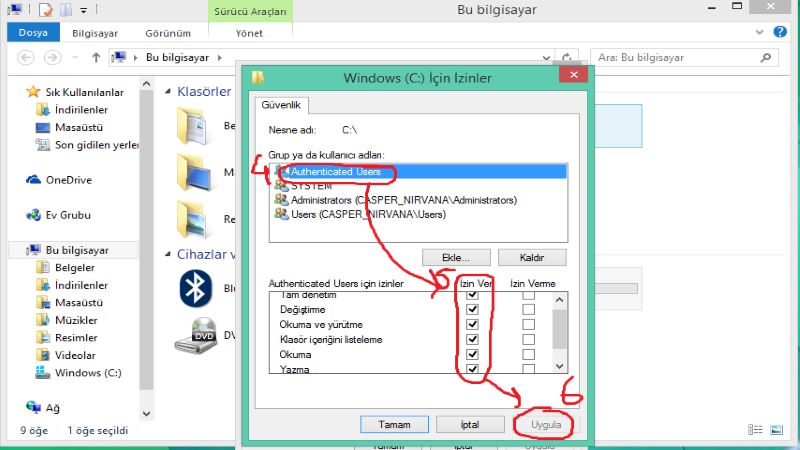Image resolution: width=800 pixels, height=450 pixels.
Task: Open Sık Kullanılanlar star icon
Action: click(x=33, y=92)
